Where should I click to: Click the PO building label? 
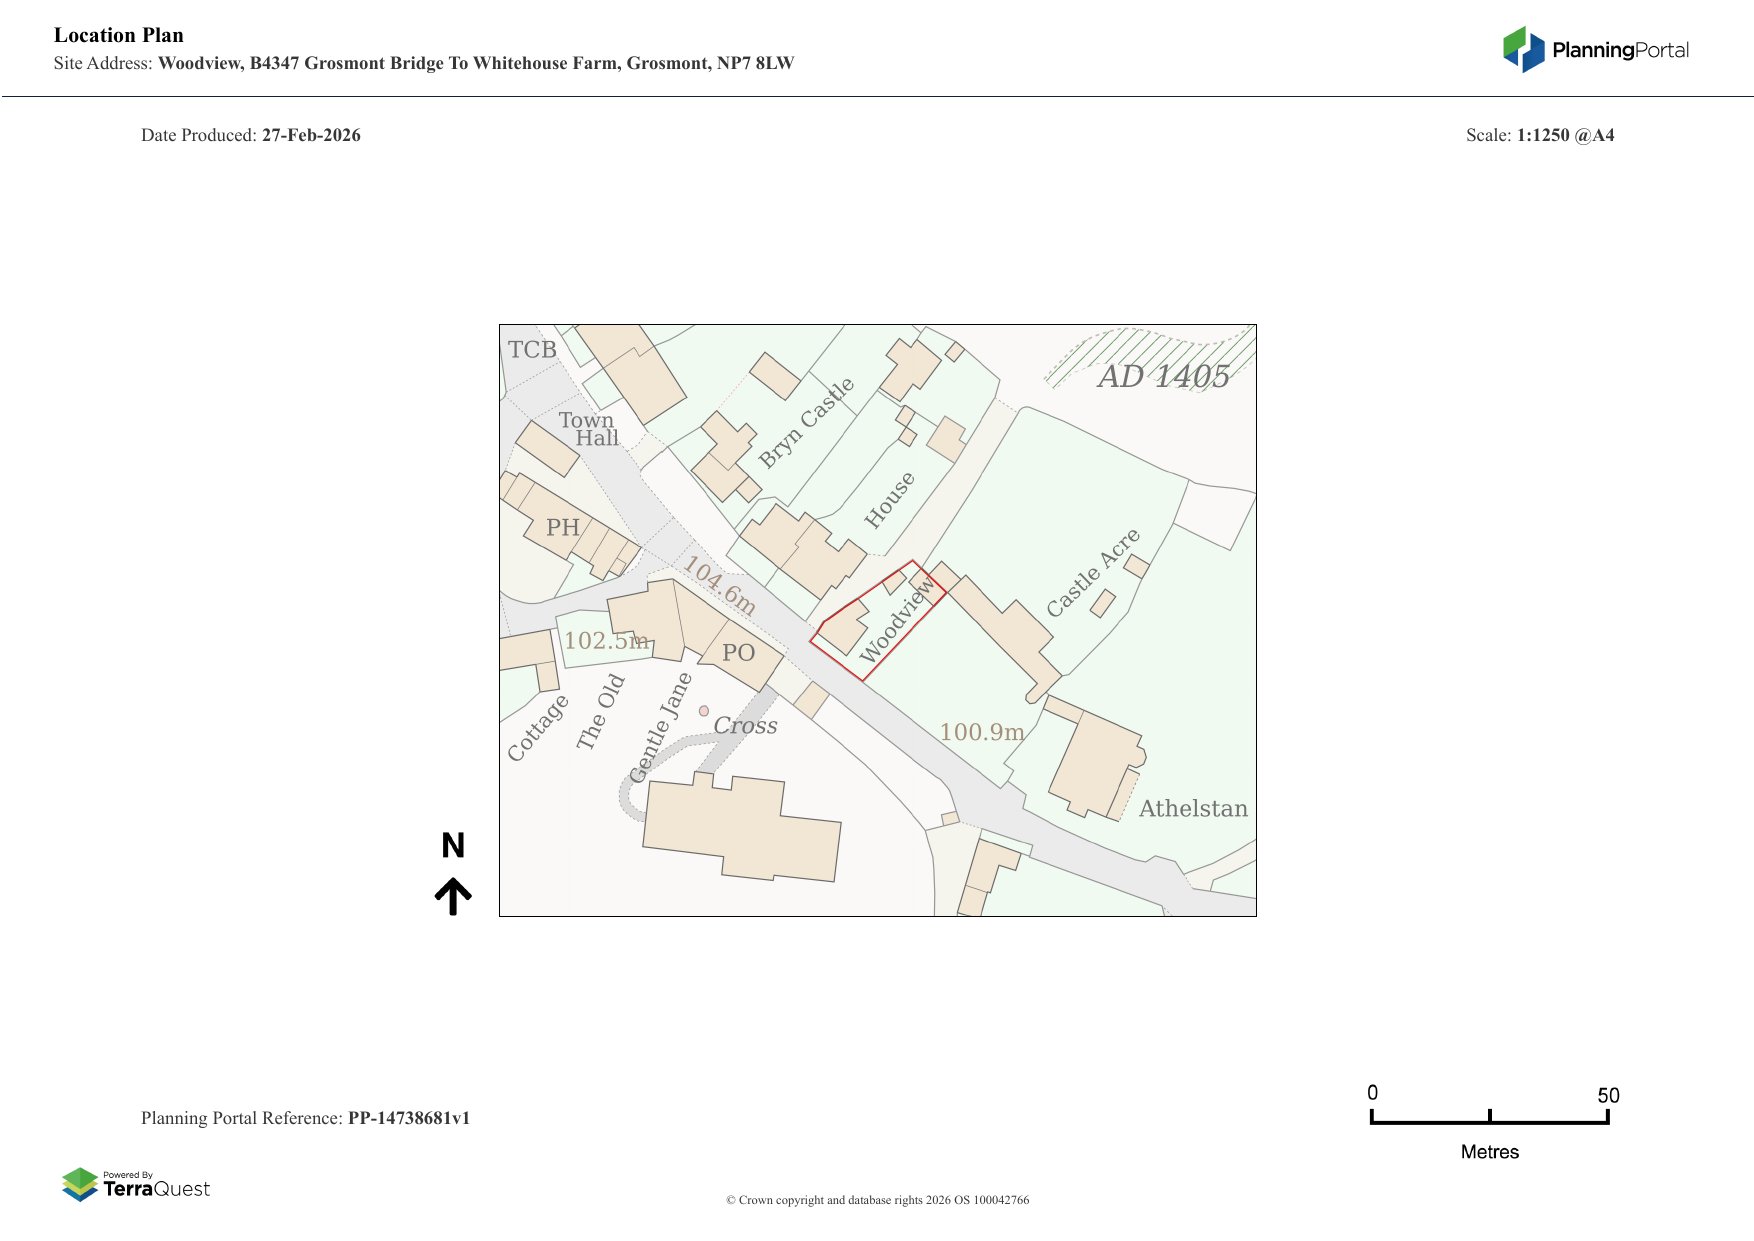click(738, 653)
